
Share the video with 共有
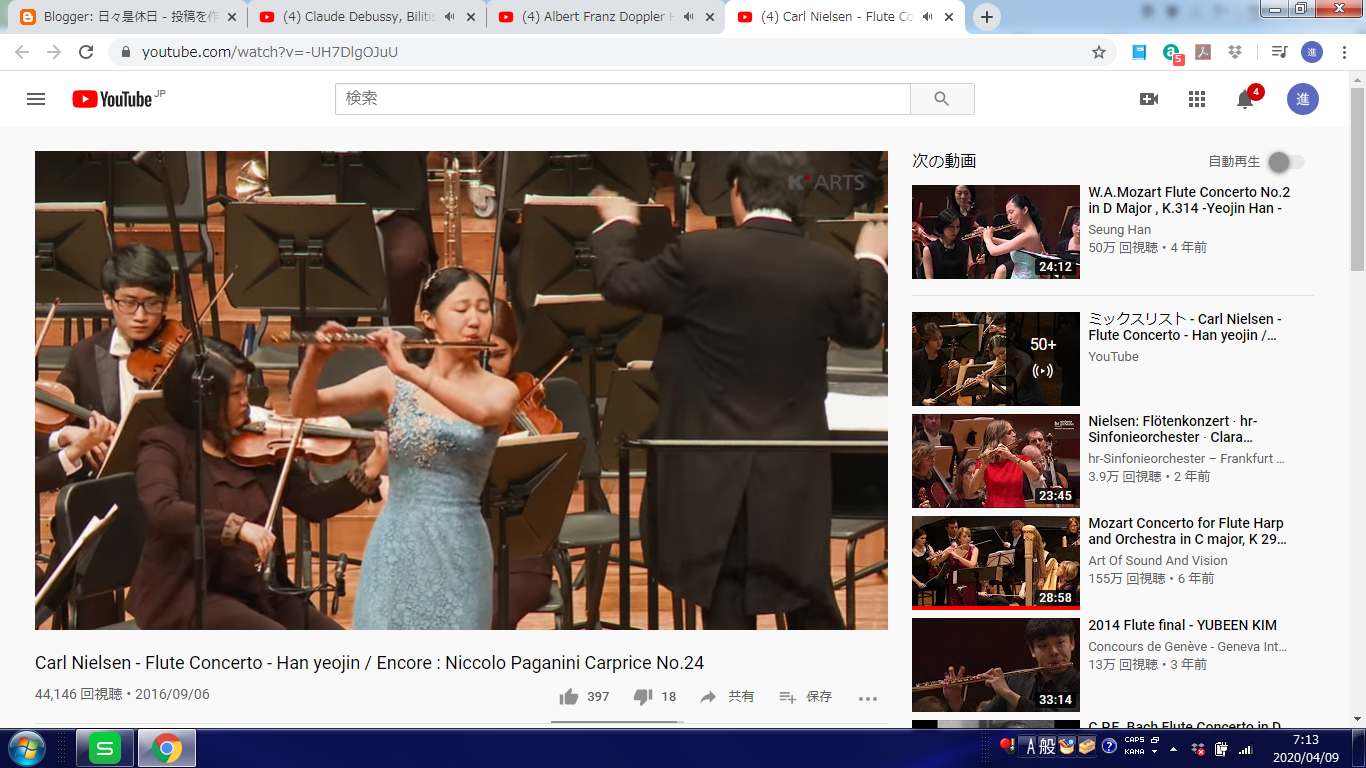coord(727,697)
